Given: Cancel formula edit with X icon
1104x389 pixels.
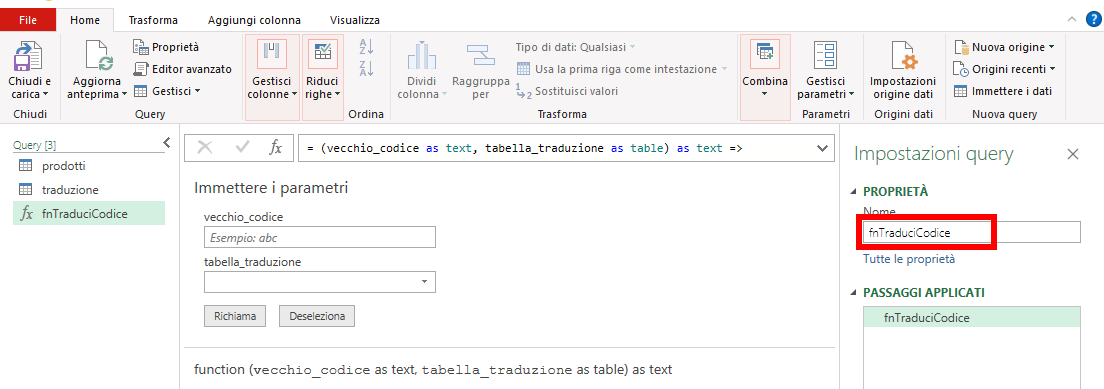Looking at the screenshot, I should [x=205, y=147].
